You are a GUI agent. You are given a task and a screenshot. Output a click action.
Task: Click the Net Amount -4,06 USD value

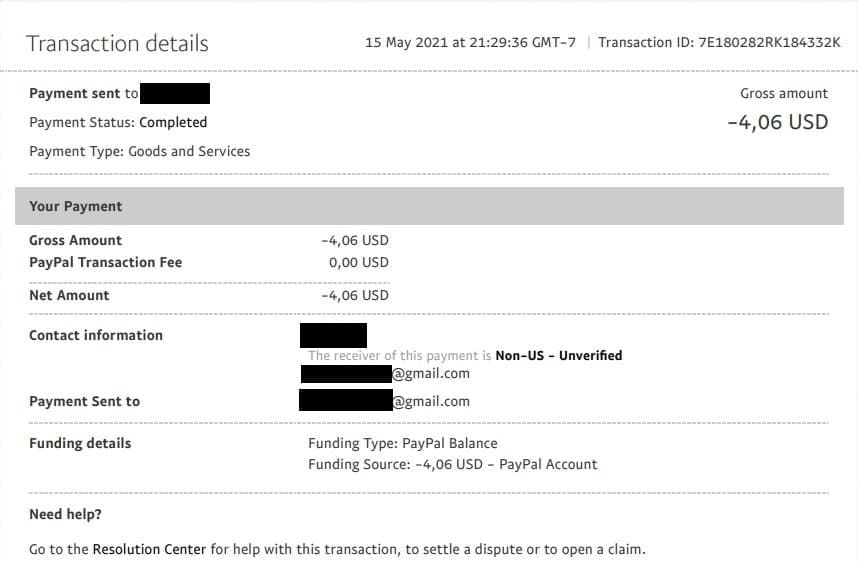click(355, 295)
